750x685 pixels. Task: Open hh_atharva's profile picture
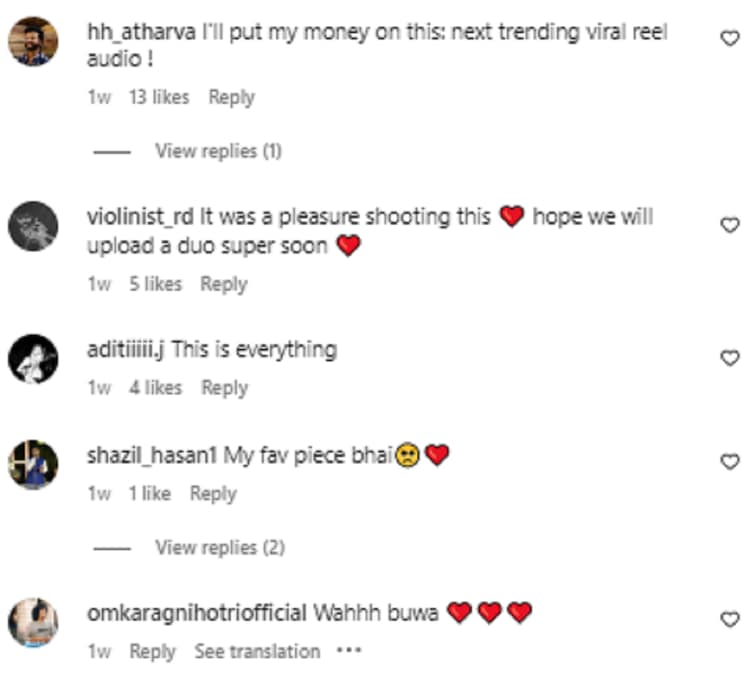point(33,41)
